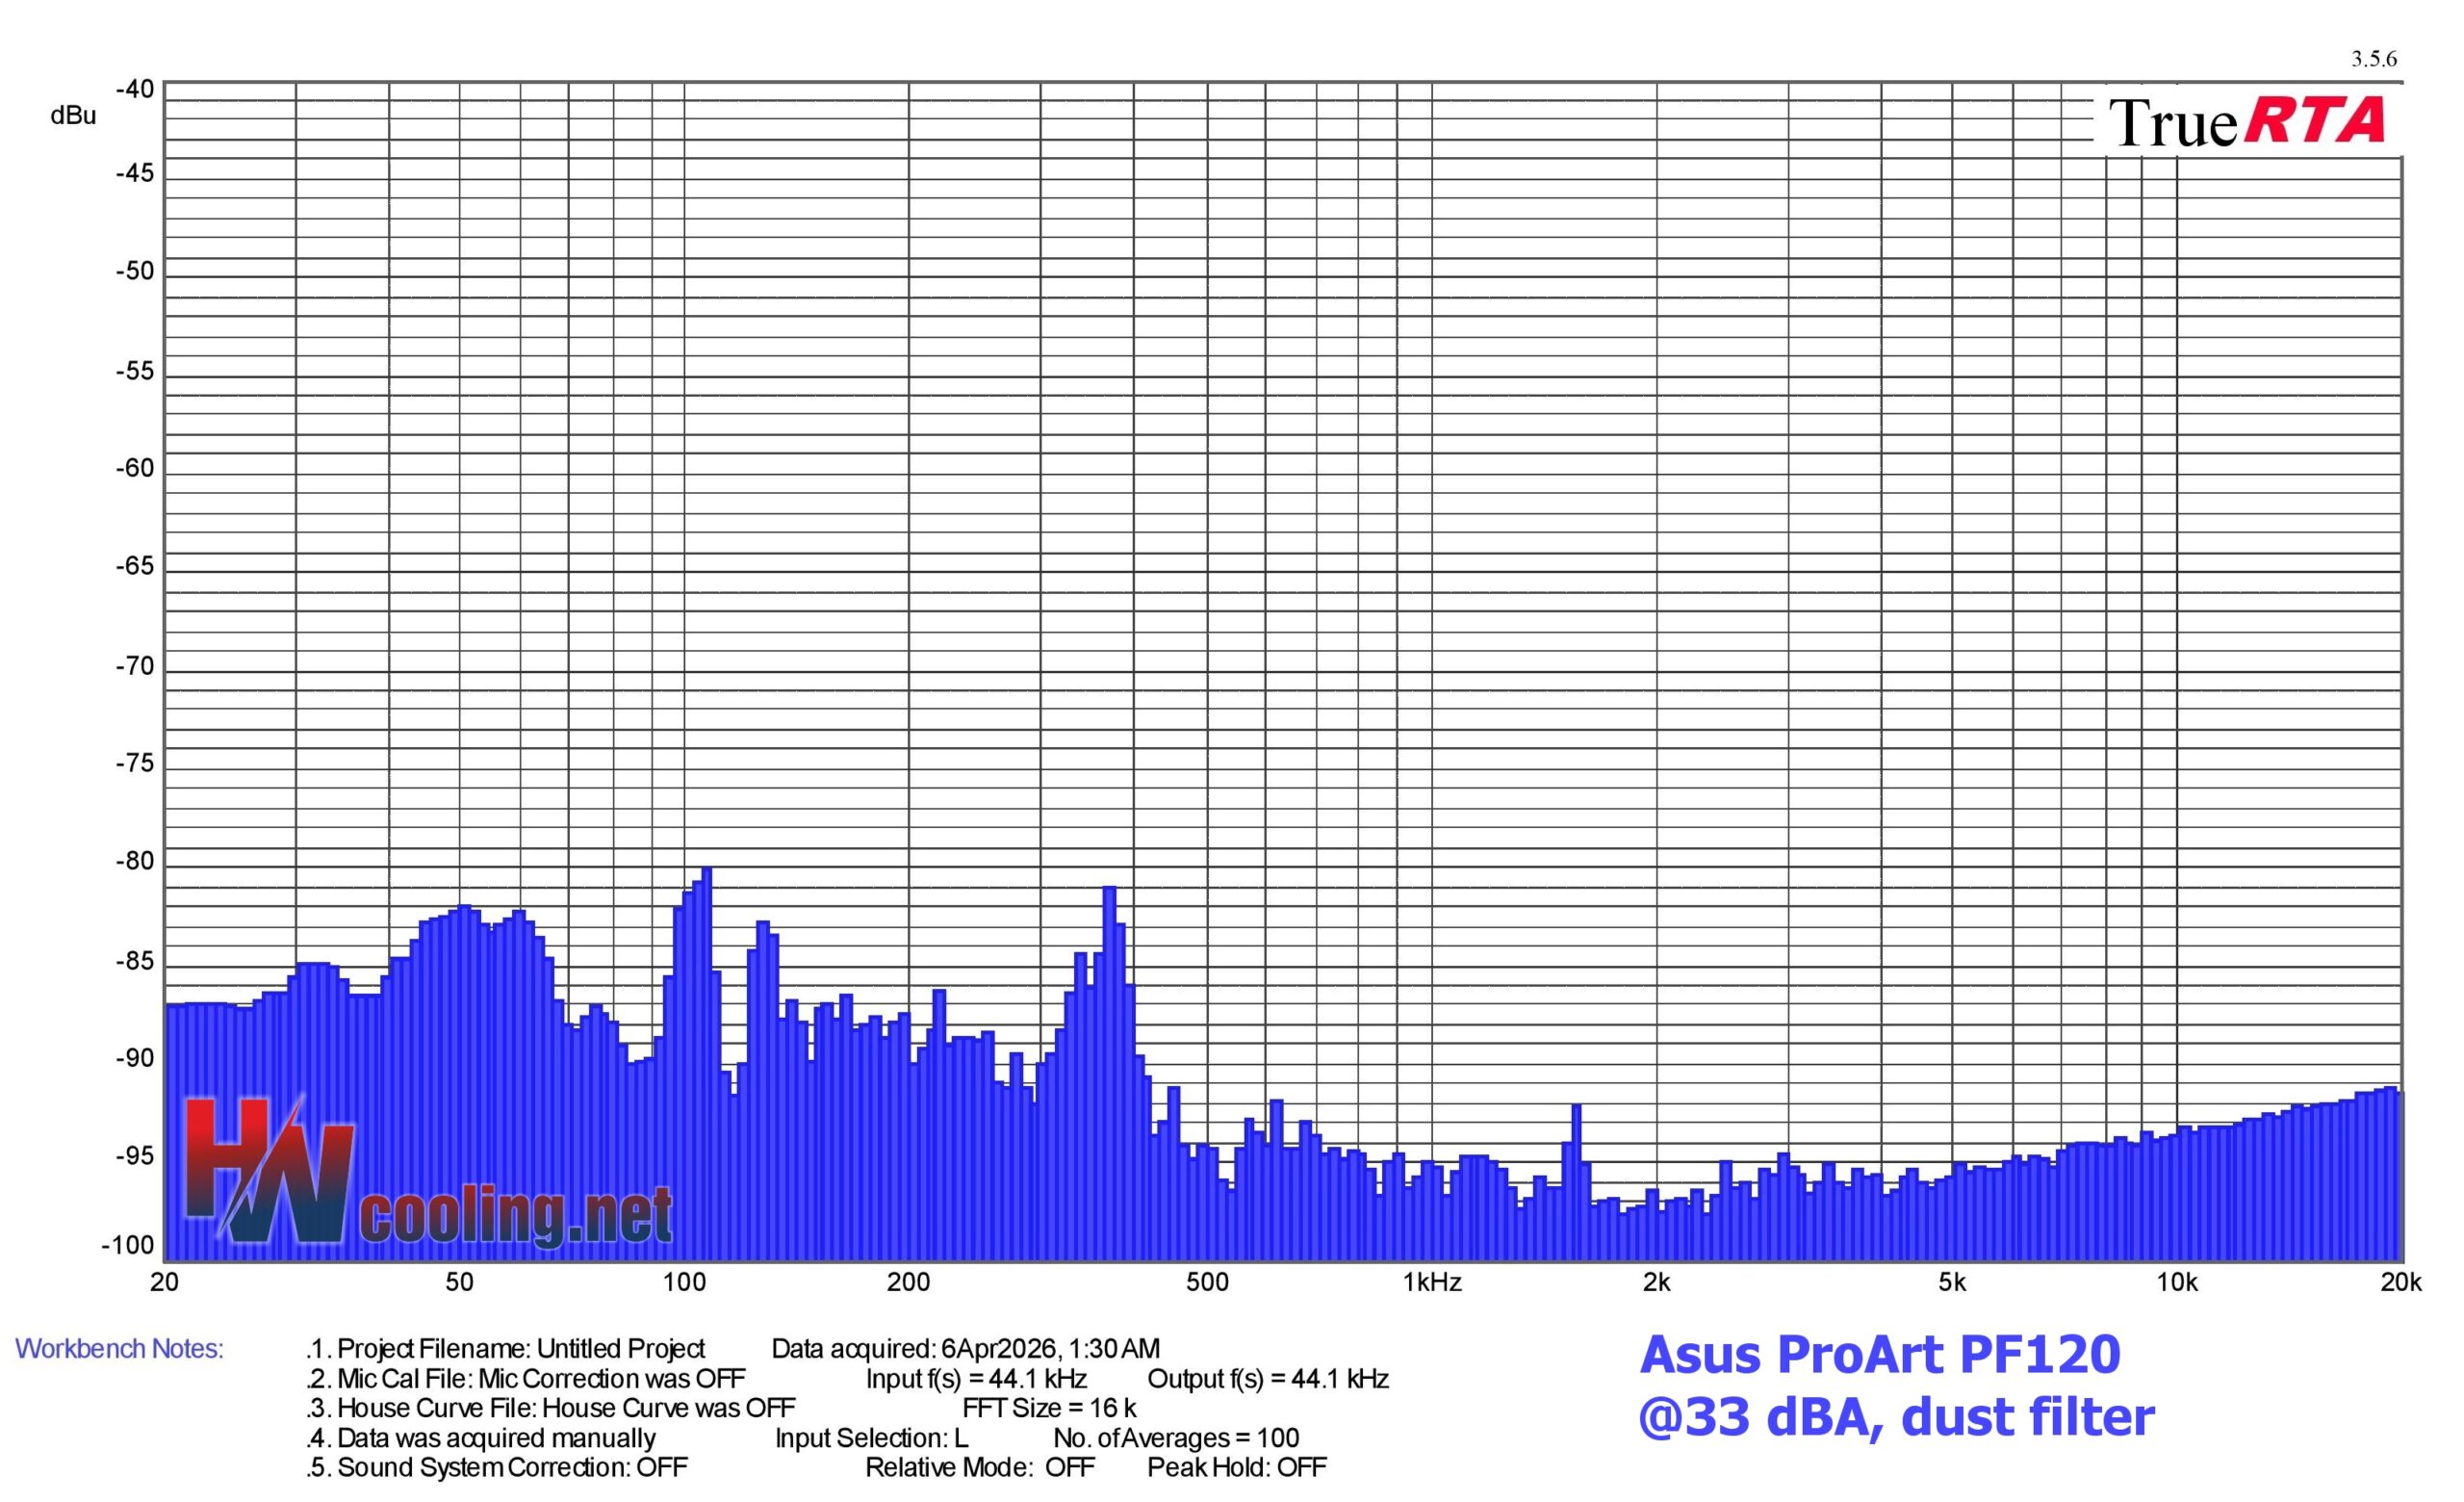The width and height of the screenshot is (2464, 1502).
Task: Click the 20k frequency axis label
Action: pos(2400,1283)
